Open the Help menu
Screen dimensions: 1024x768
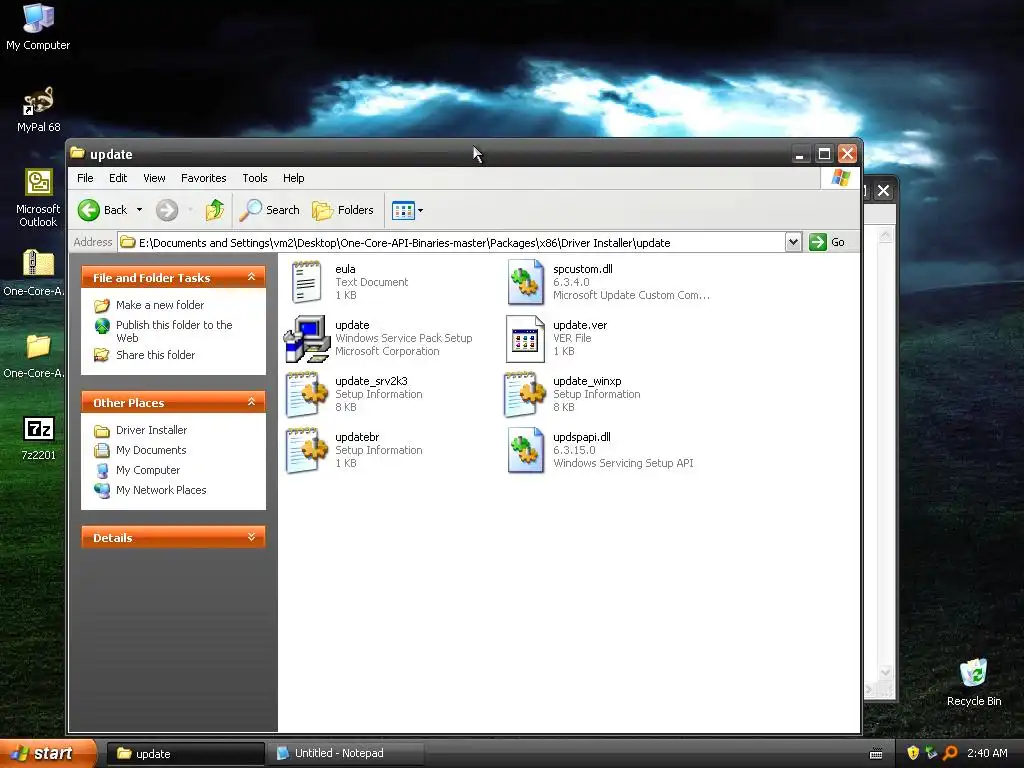point(293,178)
